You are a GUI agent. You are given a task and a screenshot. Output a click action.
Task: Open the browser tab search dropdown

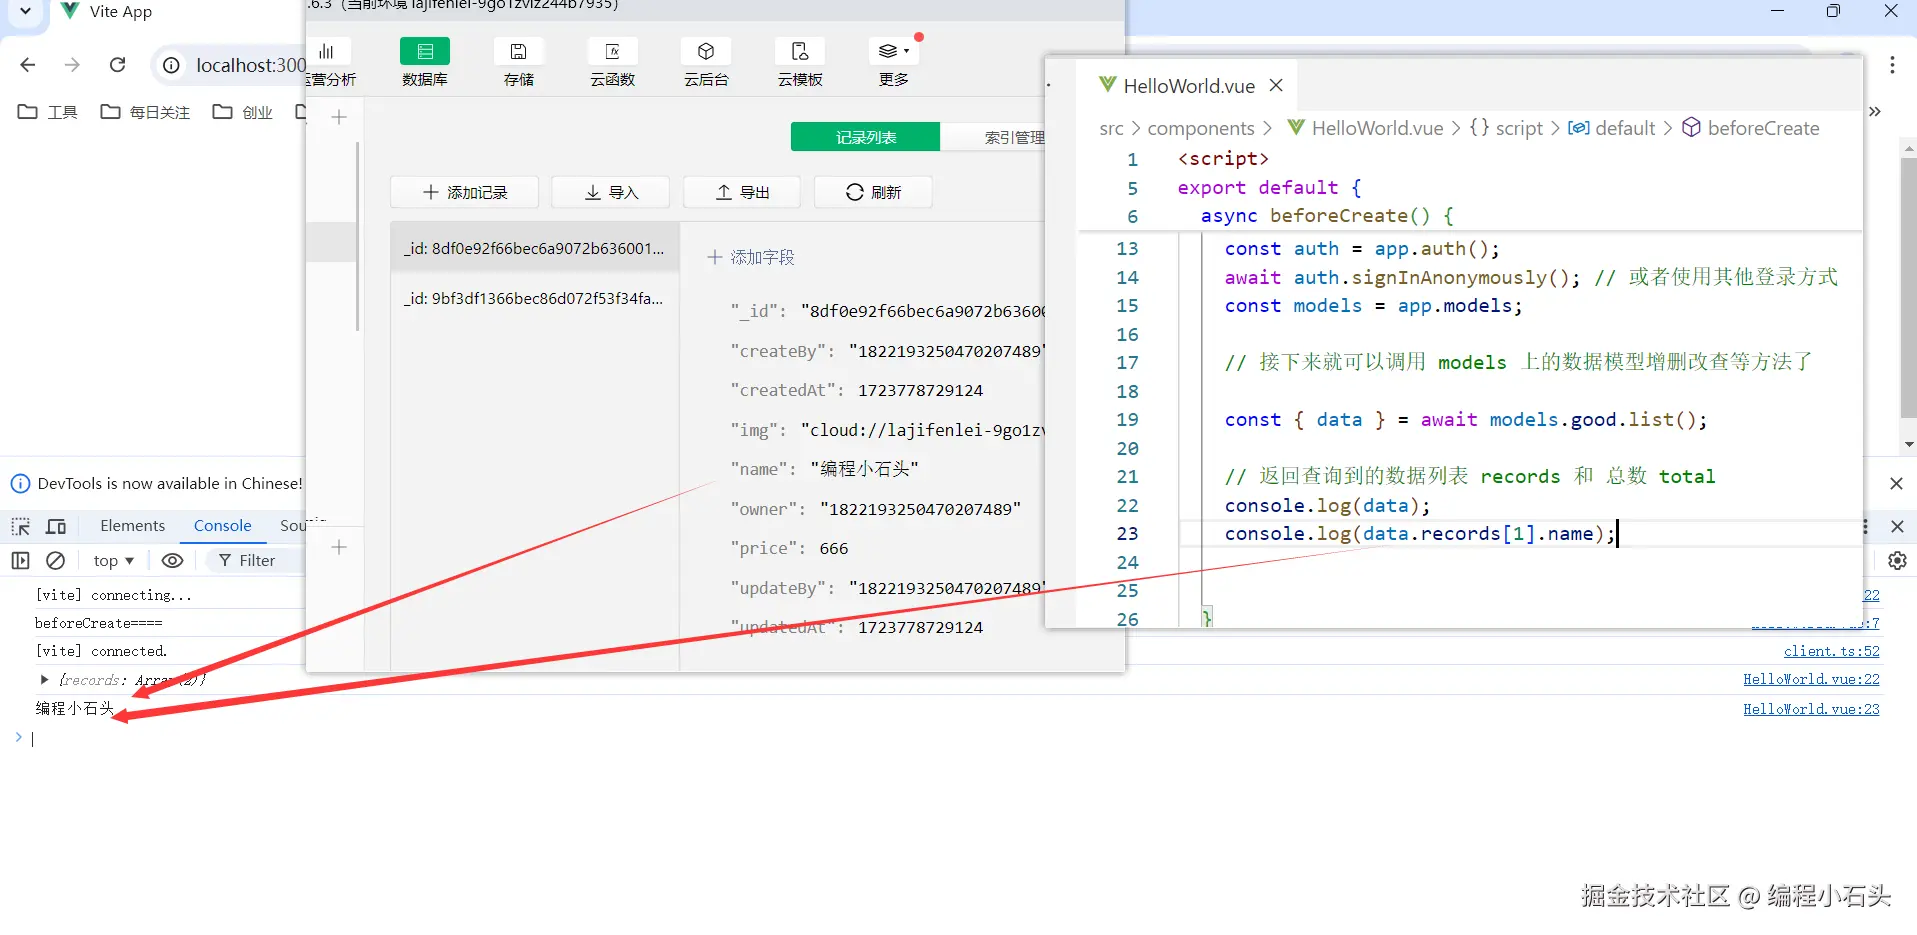click(x=25, y=11)
